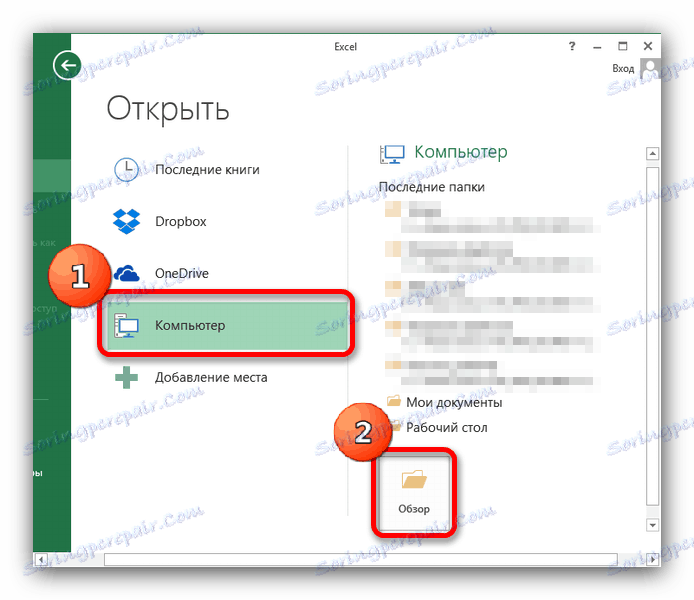Select the OneDrive cloud icon
The height and width of the screenshot is (600, 694).
point(127,273)
